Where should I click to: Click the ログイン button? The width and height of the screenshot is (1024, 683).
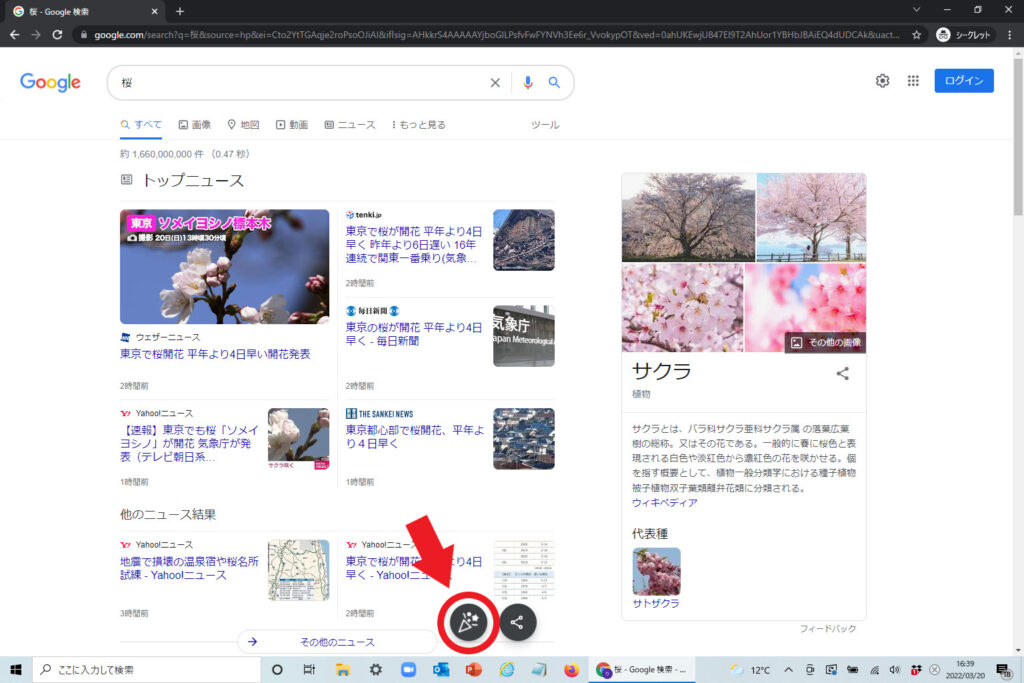coord(963,81)
